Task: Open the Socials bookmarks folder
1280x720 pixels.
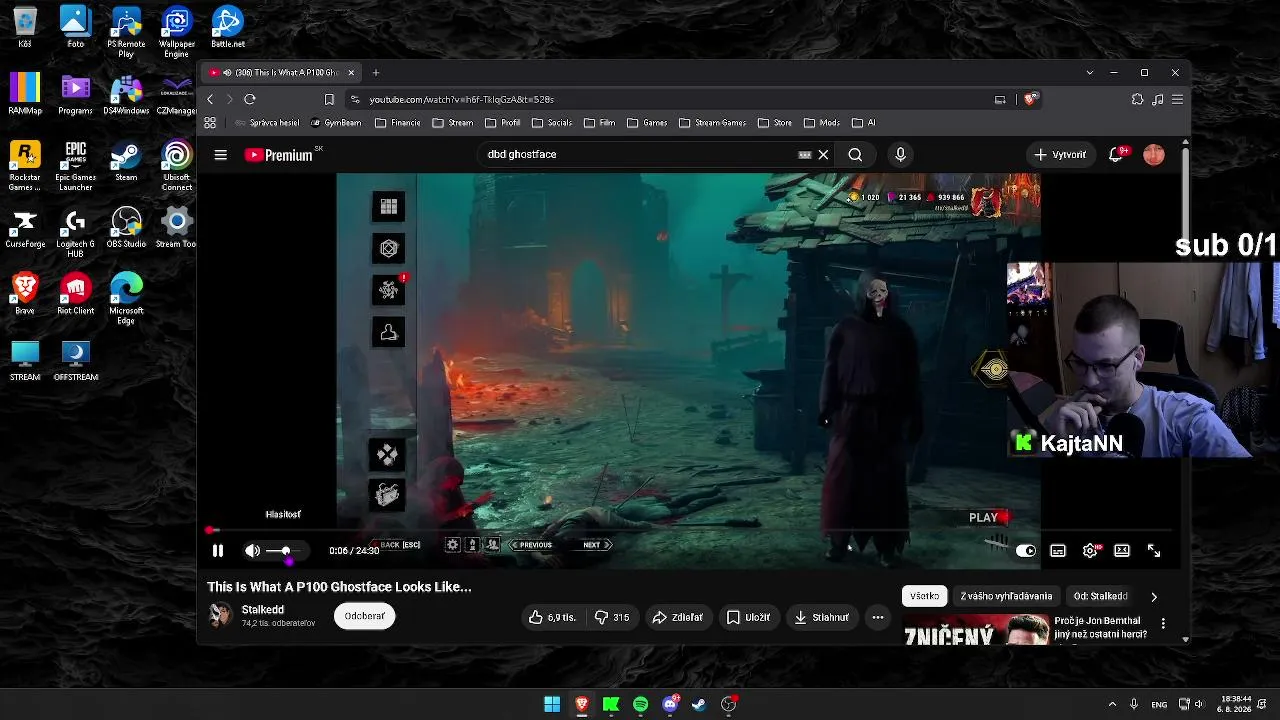Action: pyautogui.click(x=552, y=123)
